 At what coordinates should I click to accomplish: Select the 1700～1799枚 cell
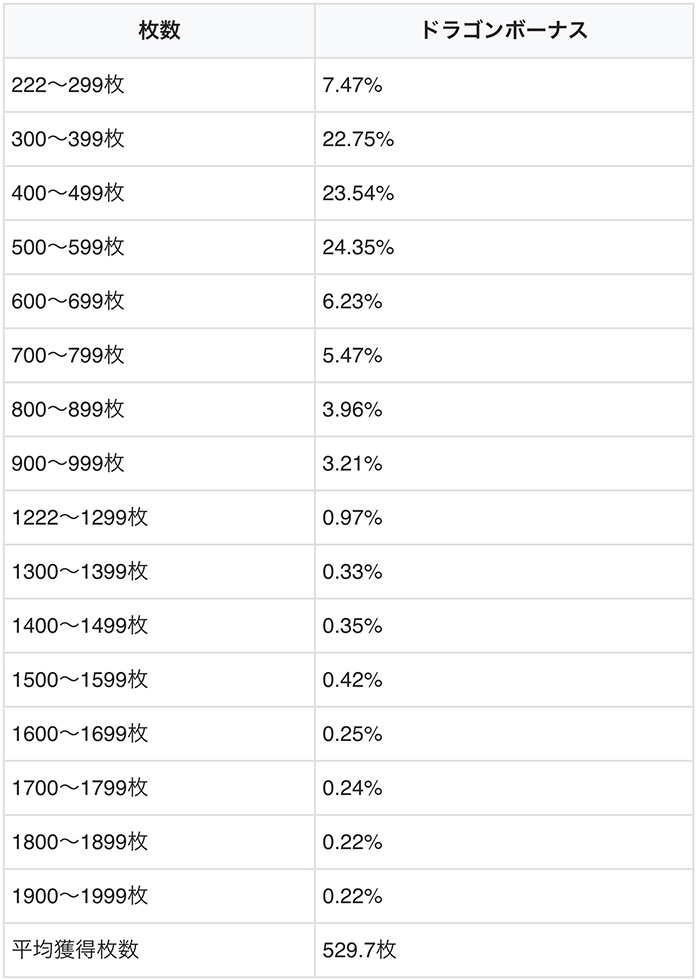coord(80,787)
